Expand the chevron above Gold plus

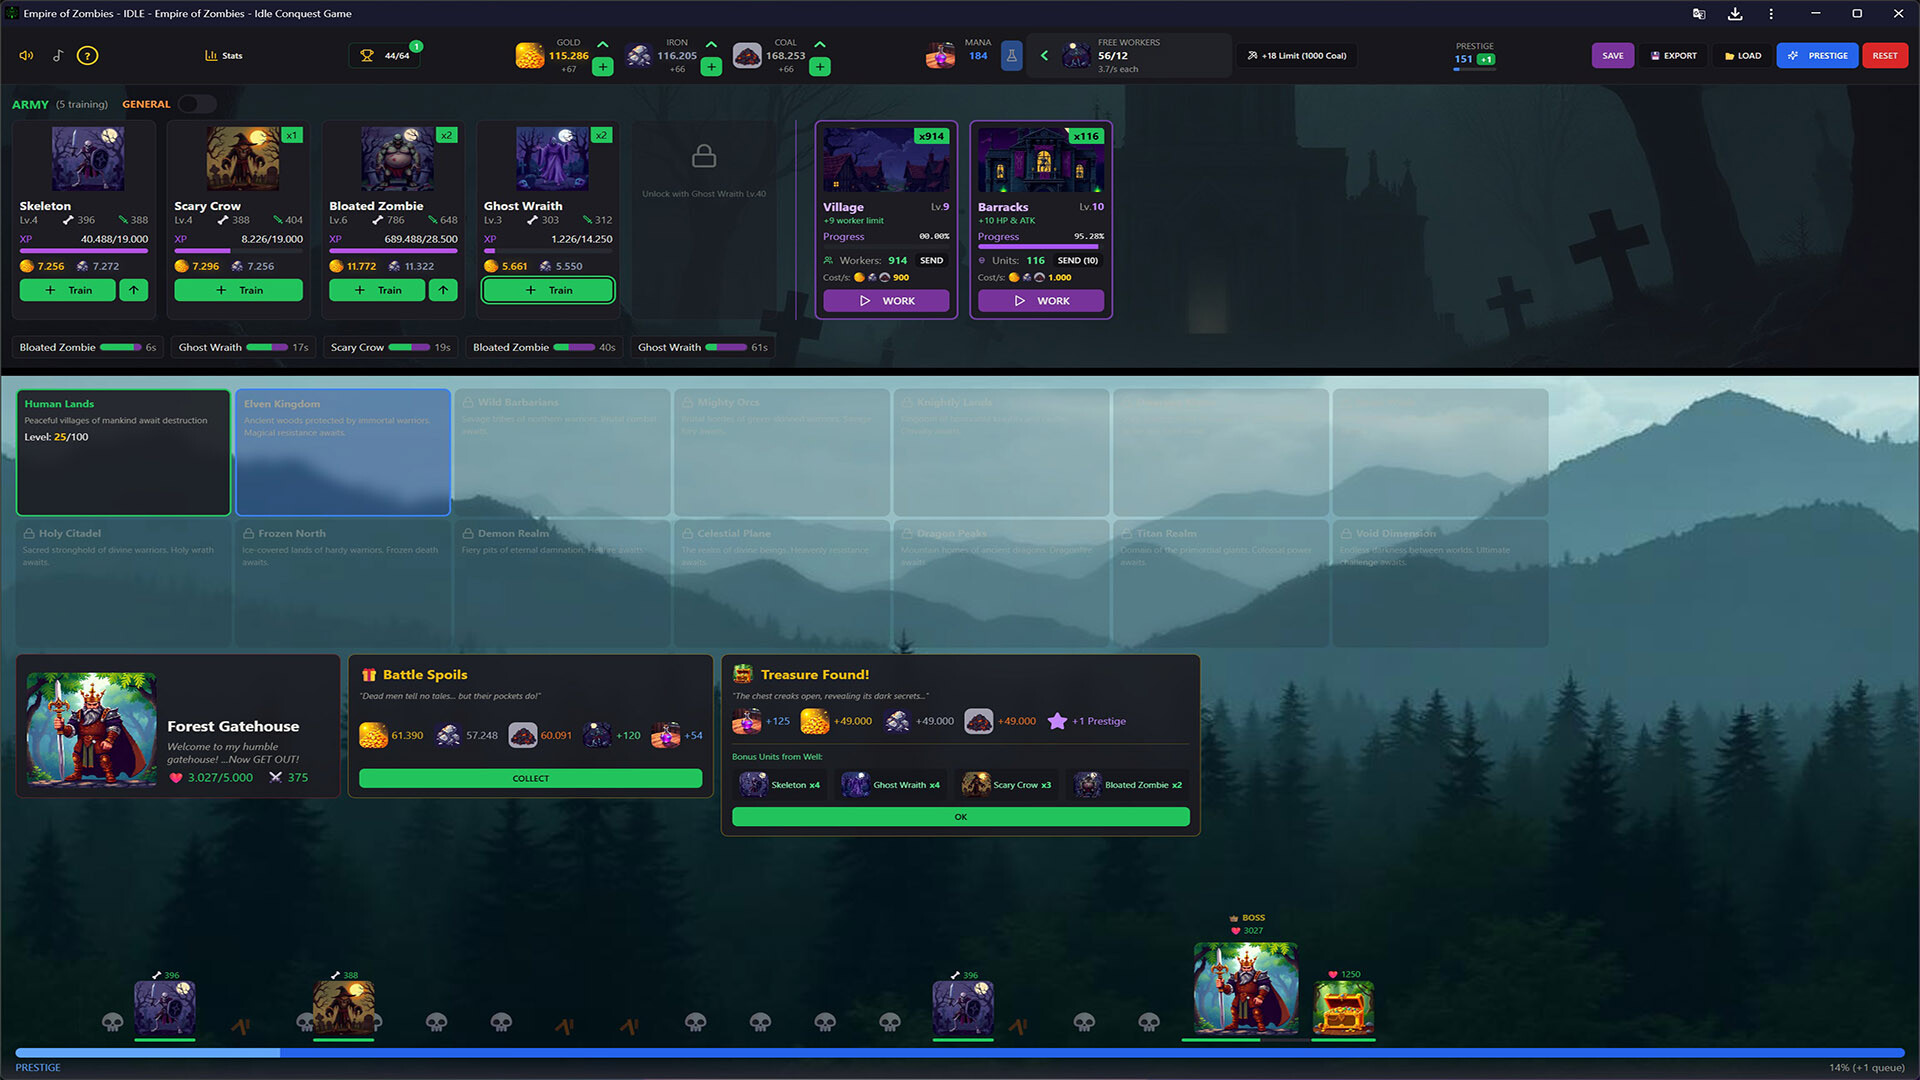[x=602, y=45]
